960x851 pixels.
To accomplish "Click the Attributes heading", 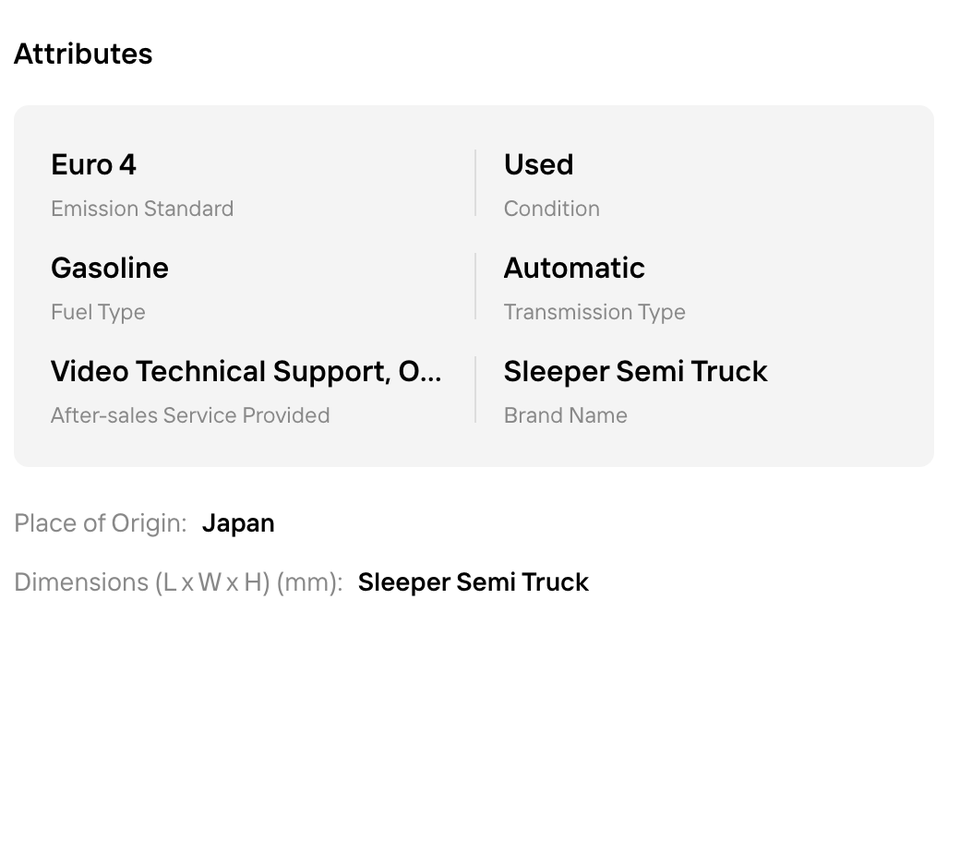I will (x=83, y=54).
